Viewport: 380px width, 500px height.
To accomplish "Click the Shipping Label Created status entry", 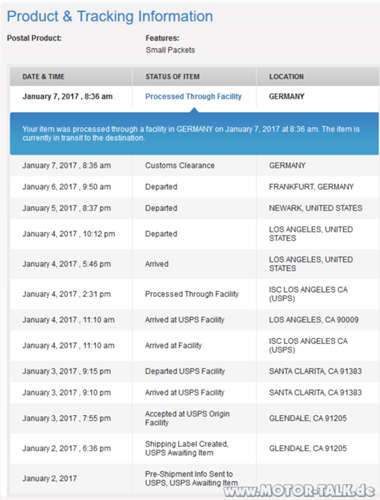I will [187, 448].
